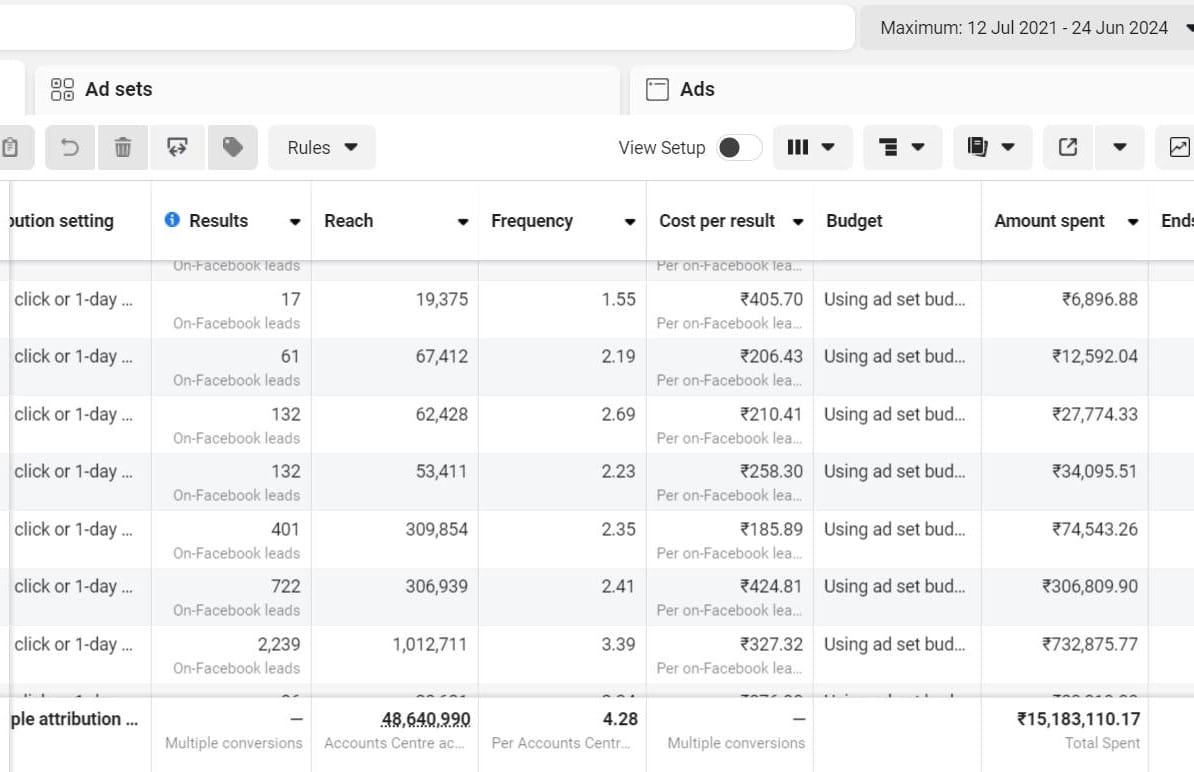
Task: Open the columns layout dropdown
Action: pyautogui.click(x=811, y=148)
